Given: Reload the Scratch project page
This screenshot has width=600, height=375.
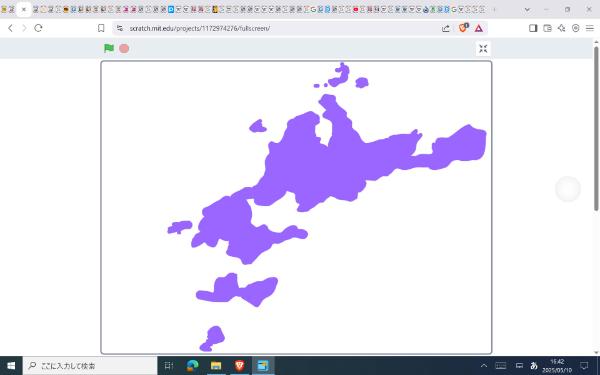Looking at the screenshot, I should (38, 28).
